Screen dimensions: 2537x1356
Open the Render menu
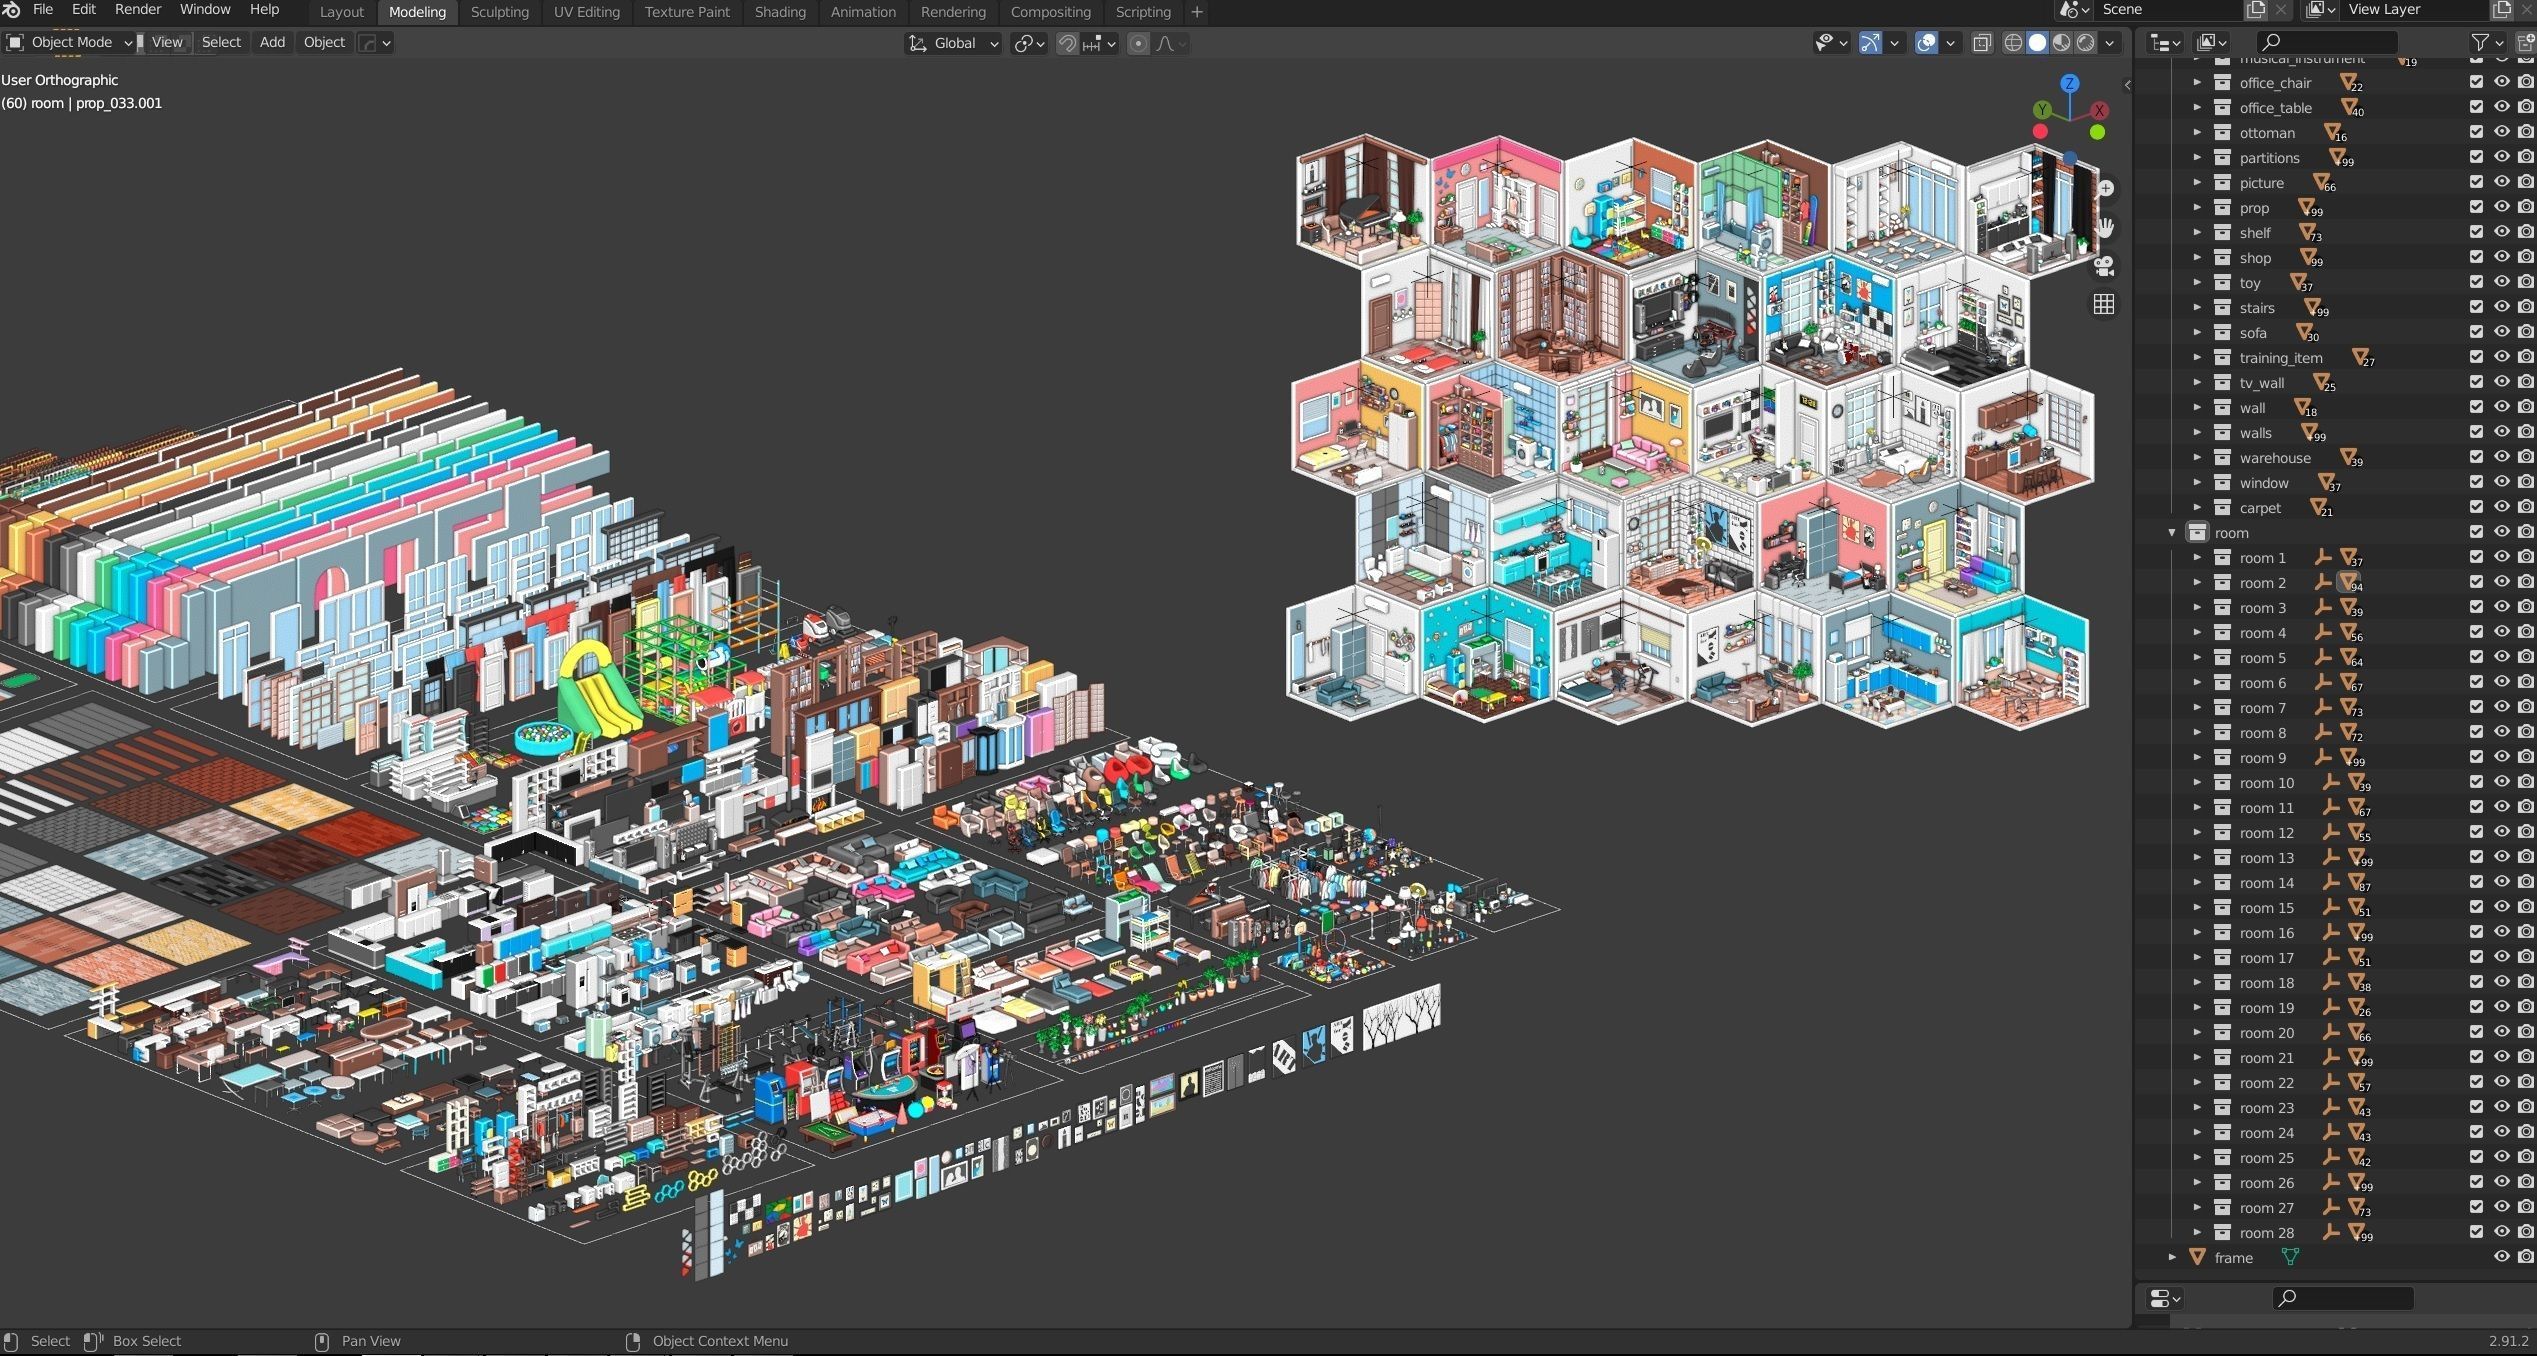[x=138, y=9]
